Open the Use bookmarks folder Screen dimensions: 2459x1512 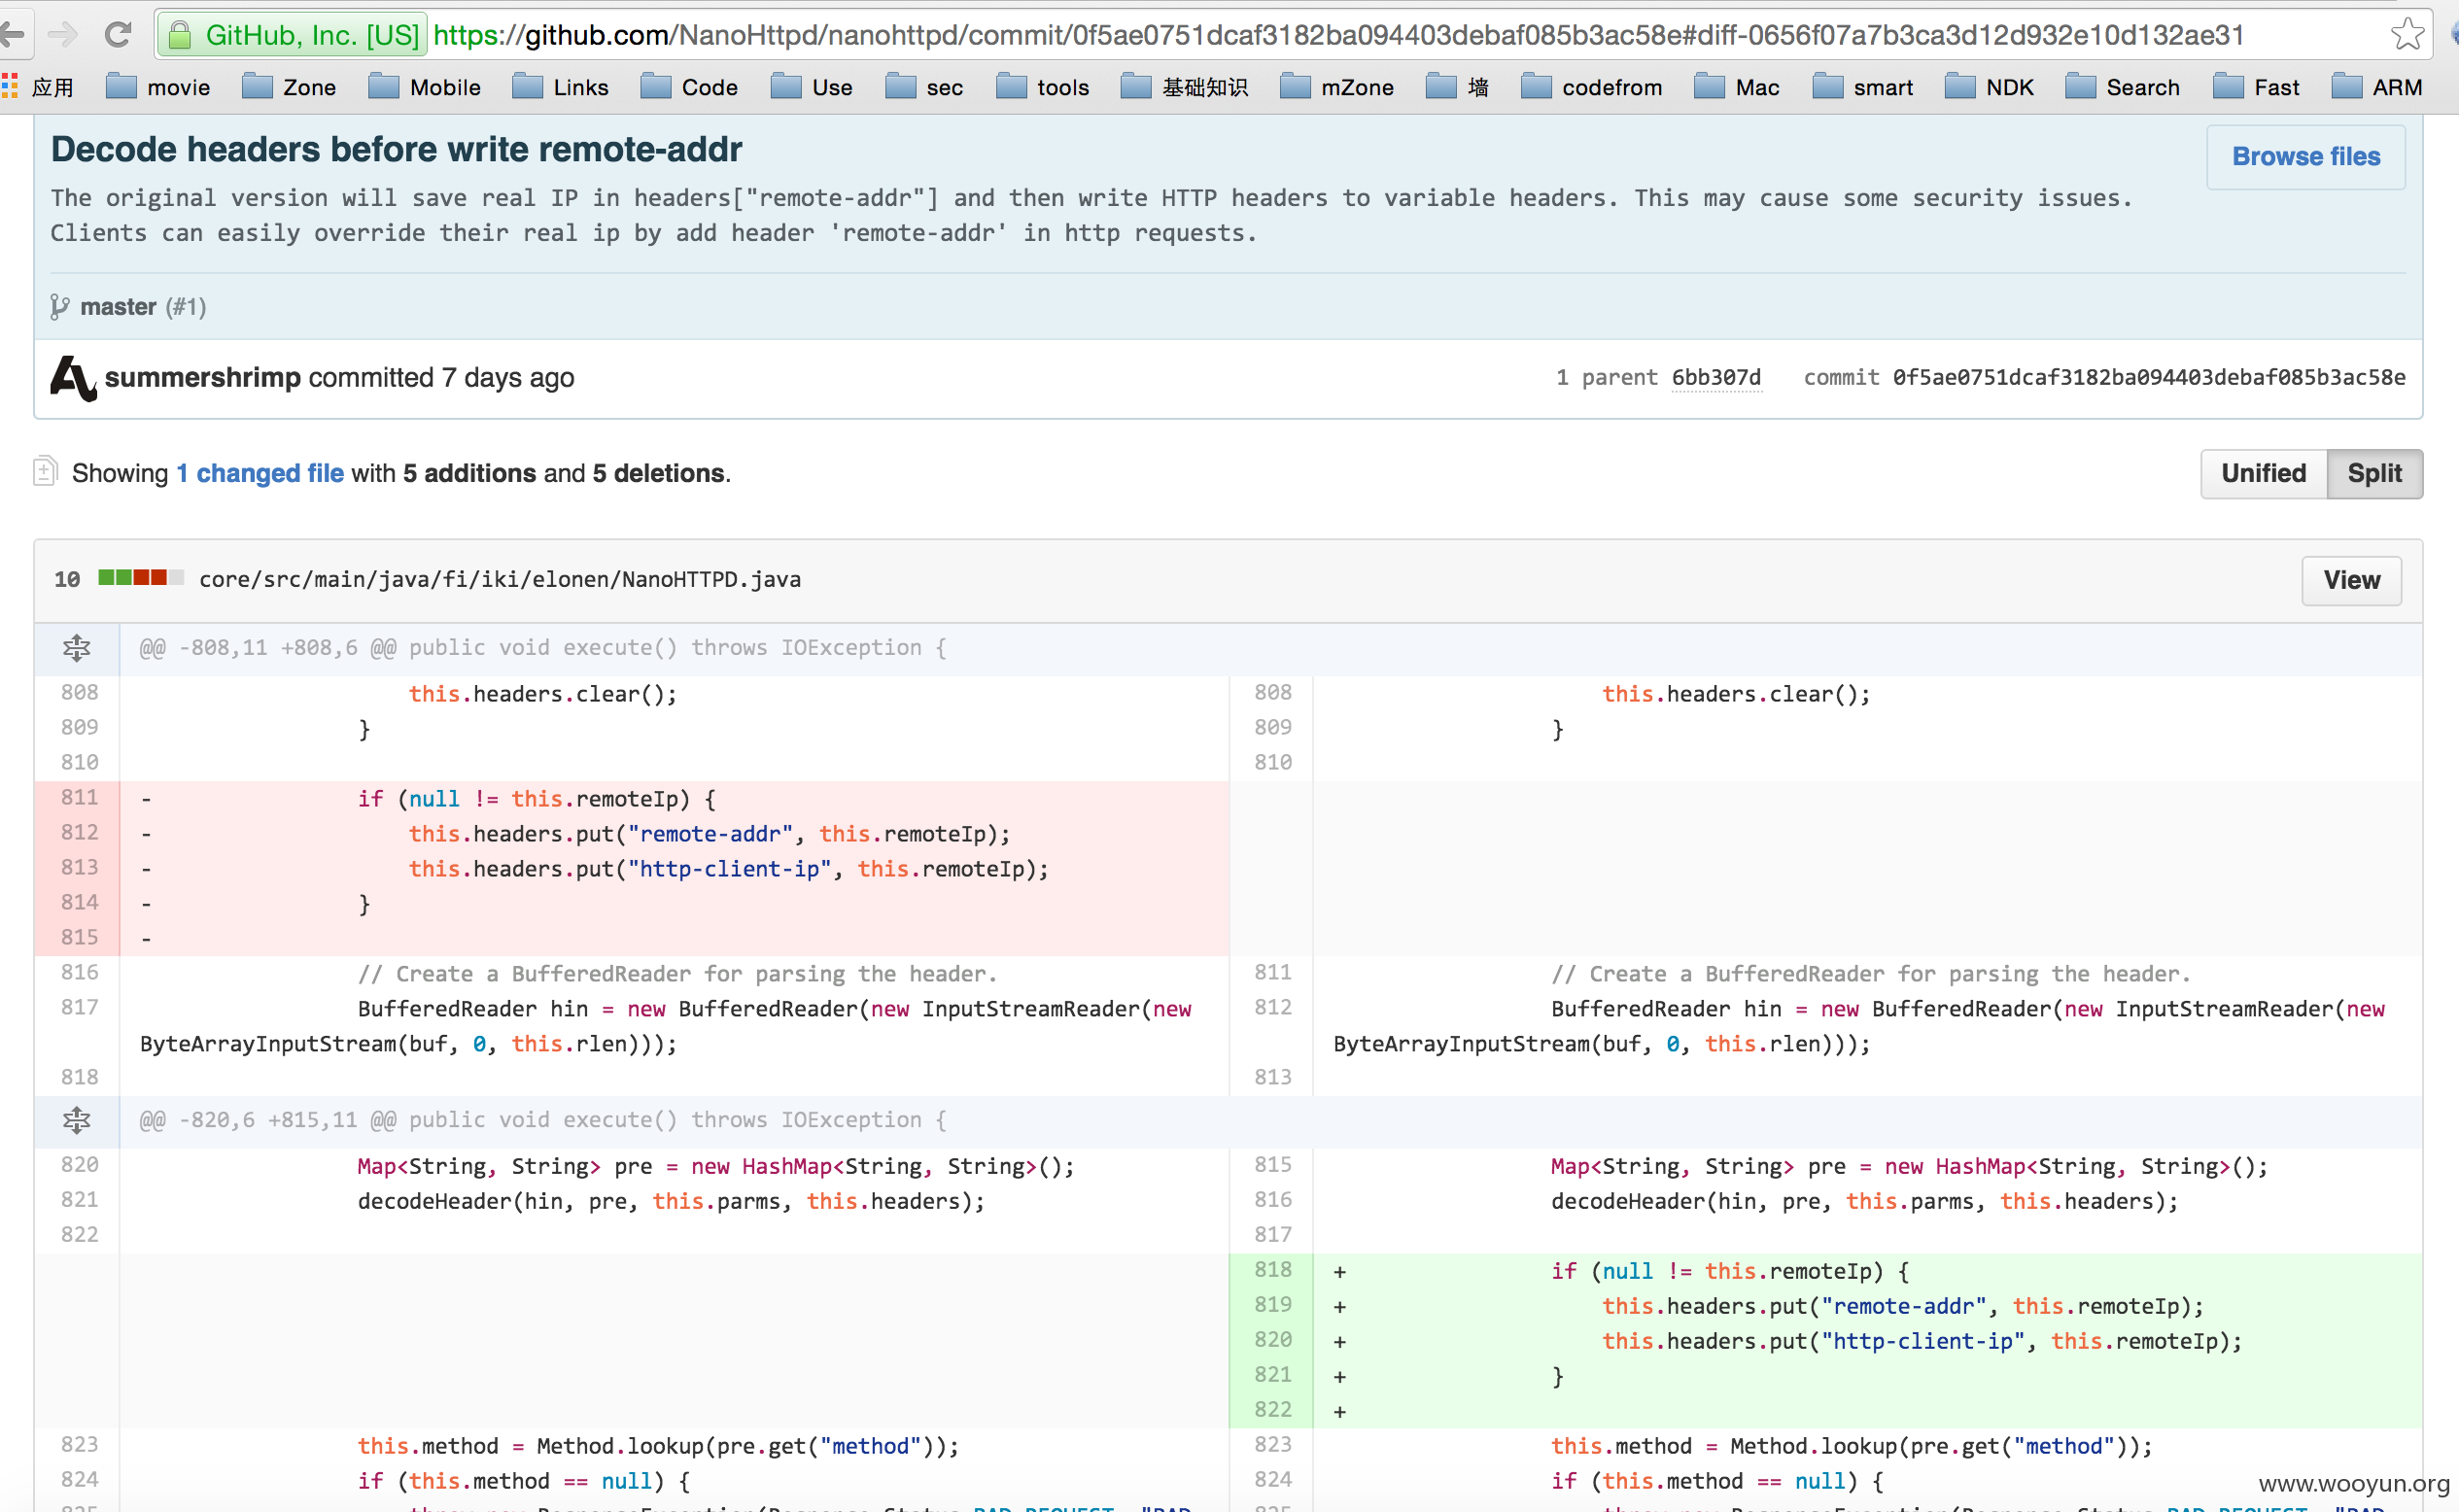click(811, 87)
